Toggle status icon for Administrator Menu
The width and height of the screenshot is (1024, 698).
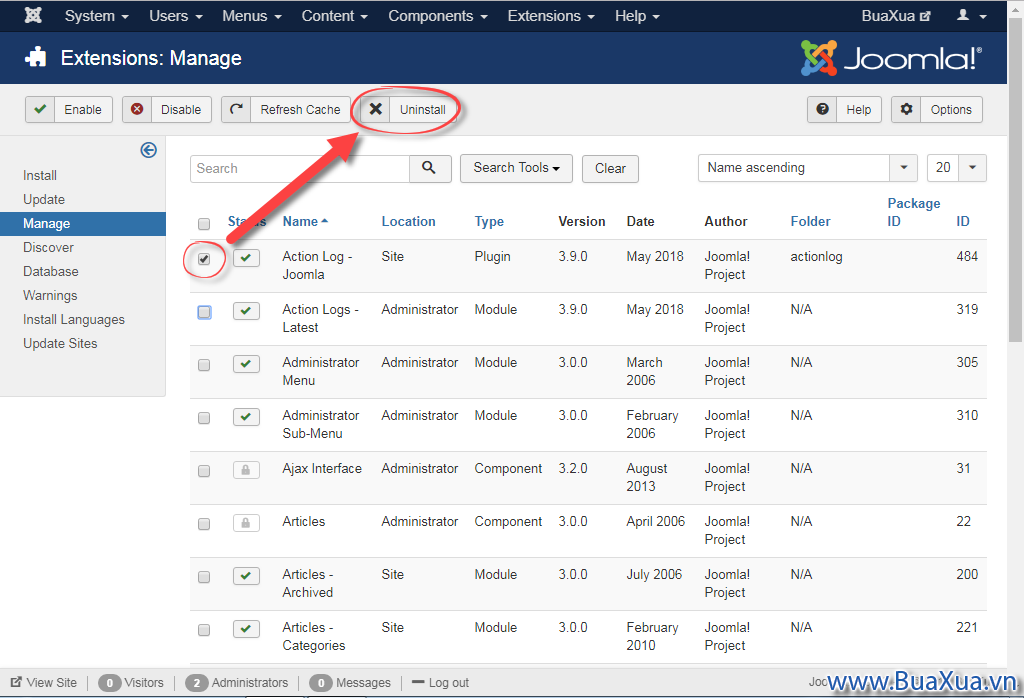(246, 364)
